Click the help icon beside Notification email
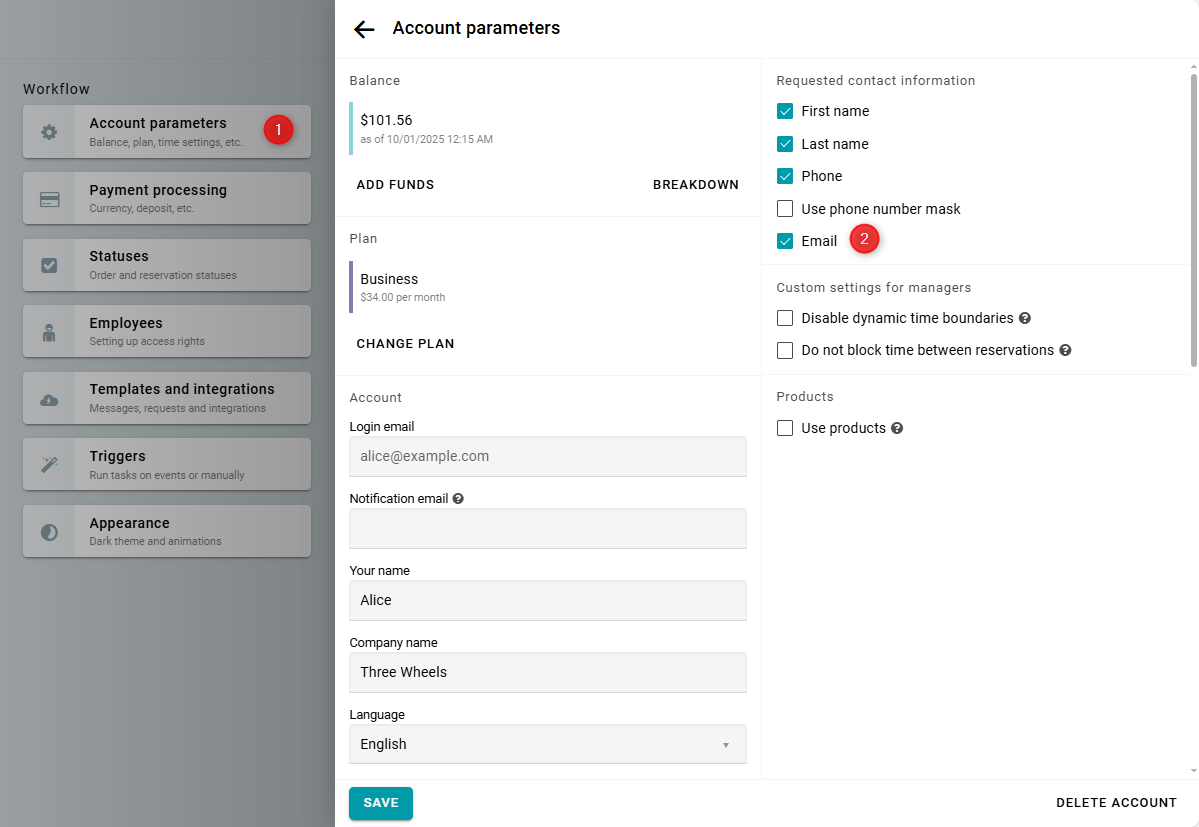Screen dimensions: 1199x827 pyautogui.click(x=458, y=498)
